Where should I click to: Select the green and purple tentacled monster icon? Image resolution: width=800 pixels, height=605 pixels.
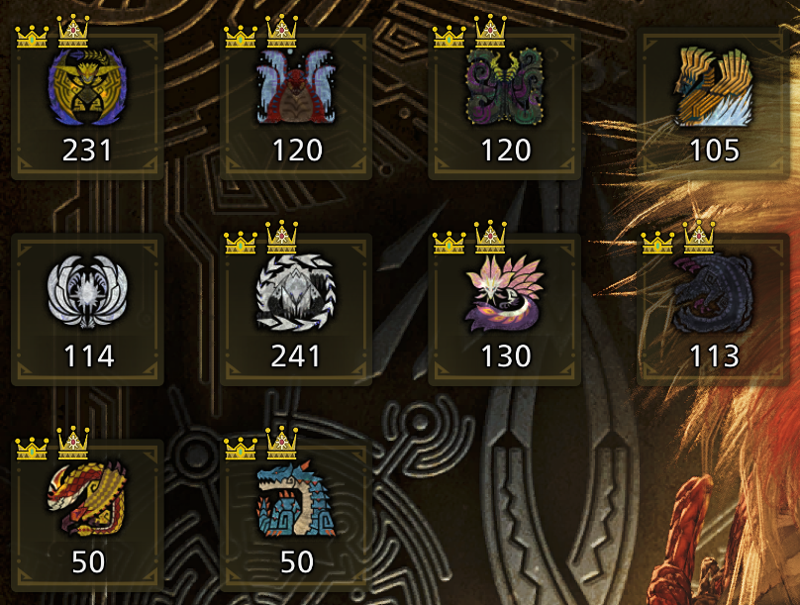tap(505, 87)
